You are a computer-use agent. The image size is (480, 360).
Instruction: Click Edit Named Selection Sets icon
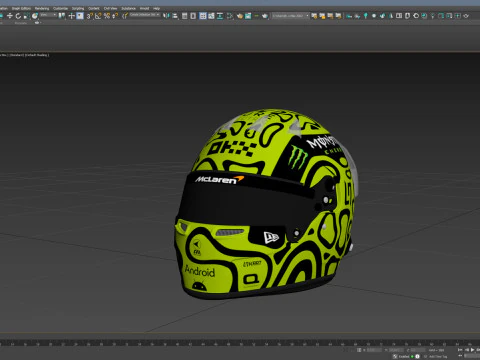[x=125, y=16]
